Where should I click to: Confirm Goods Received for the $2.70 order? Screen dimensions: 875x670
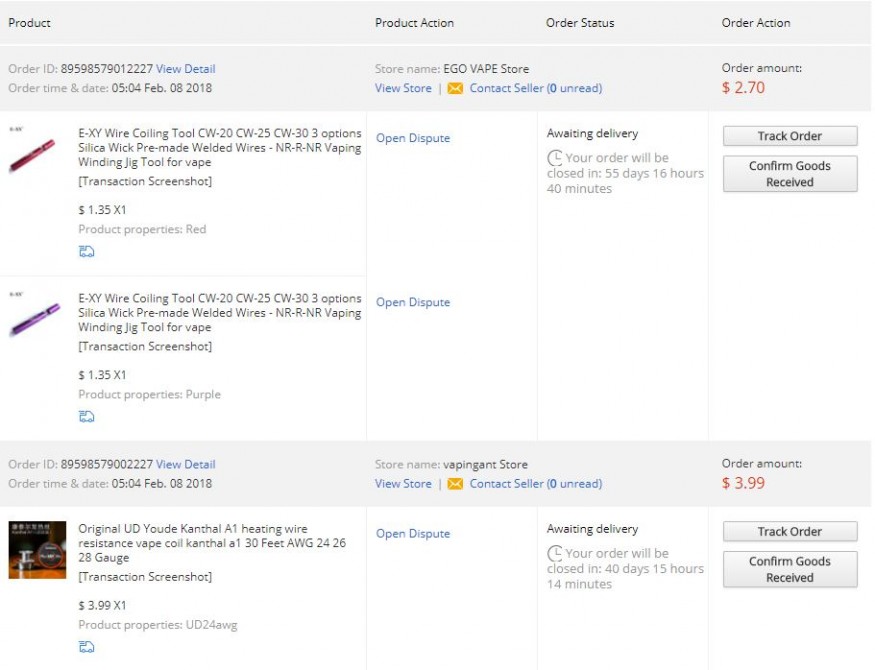pyautogui.click(x=789, y=174)
